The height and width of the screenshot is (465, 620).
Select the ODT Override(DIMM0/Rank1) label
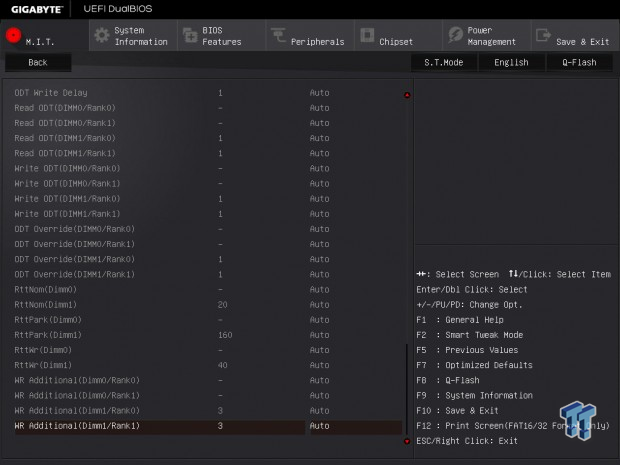point(75,244)
